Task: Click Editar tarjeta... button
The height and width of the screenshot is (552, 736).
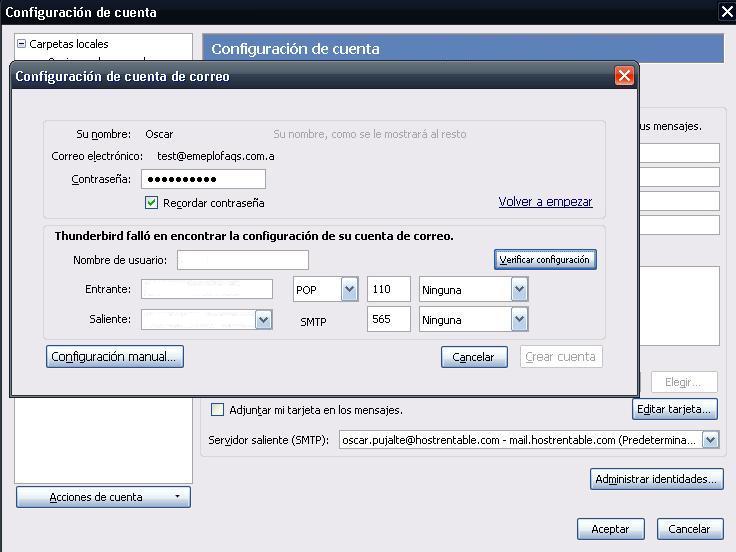Action: pos(675,409)
